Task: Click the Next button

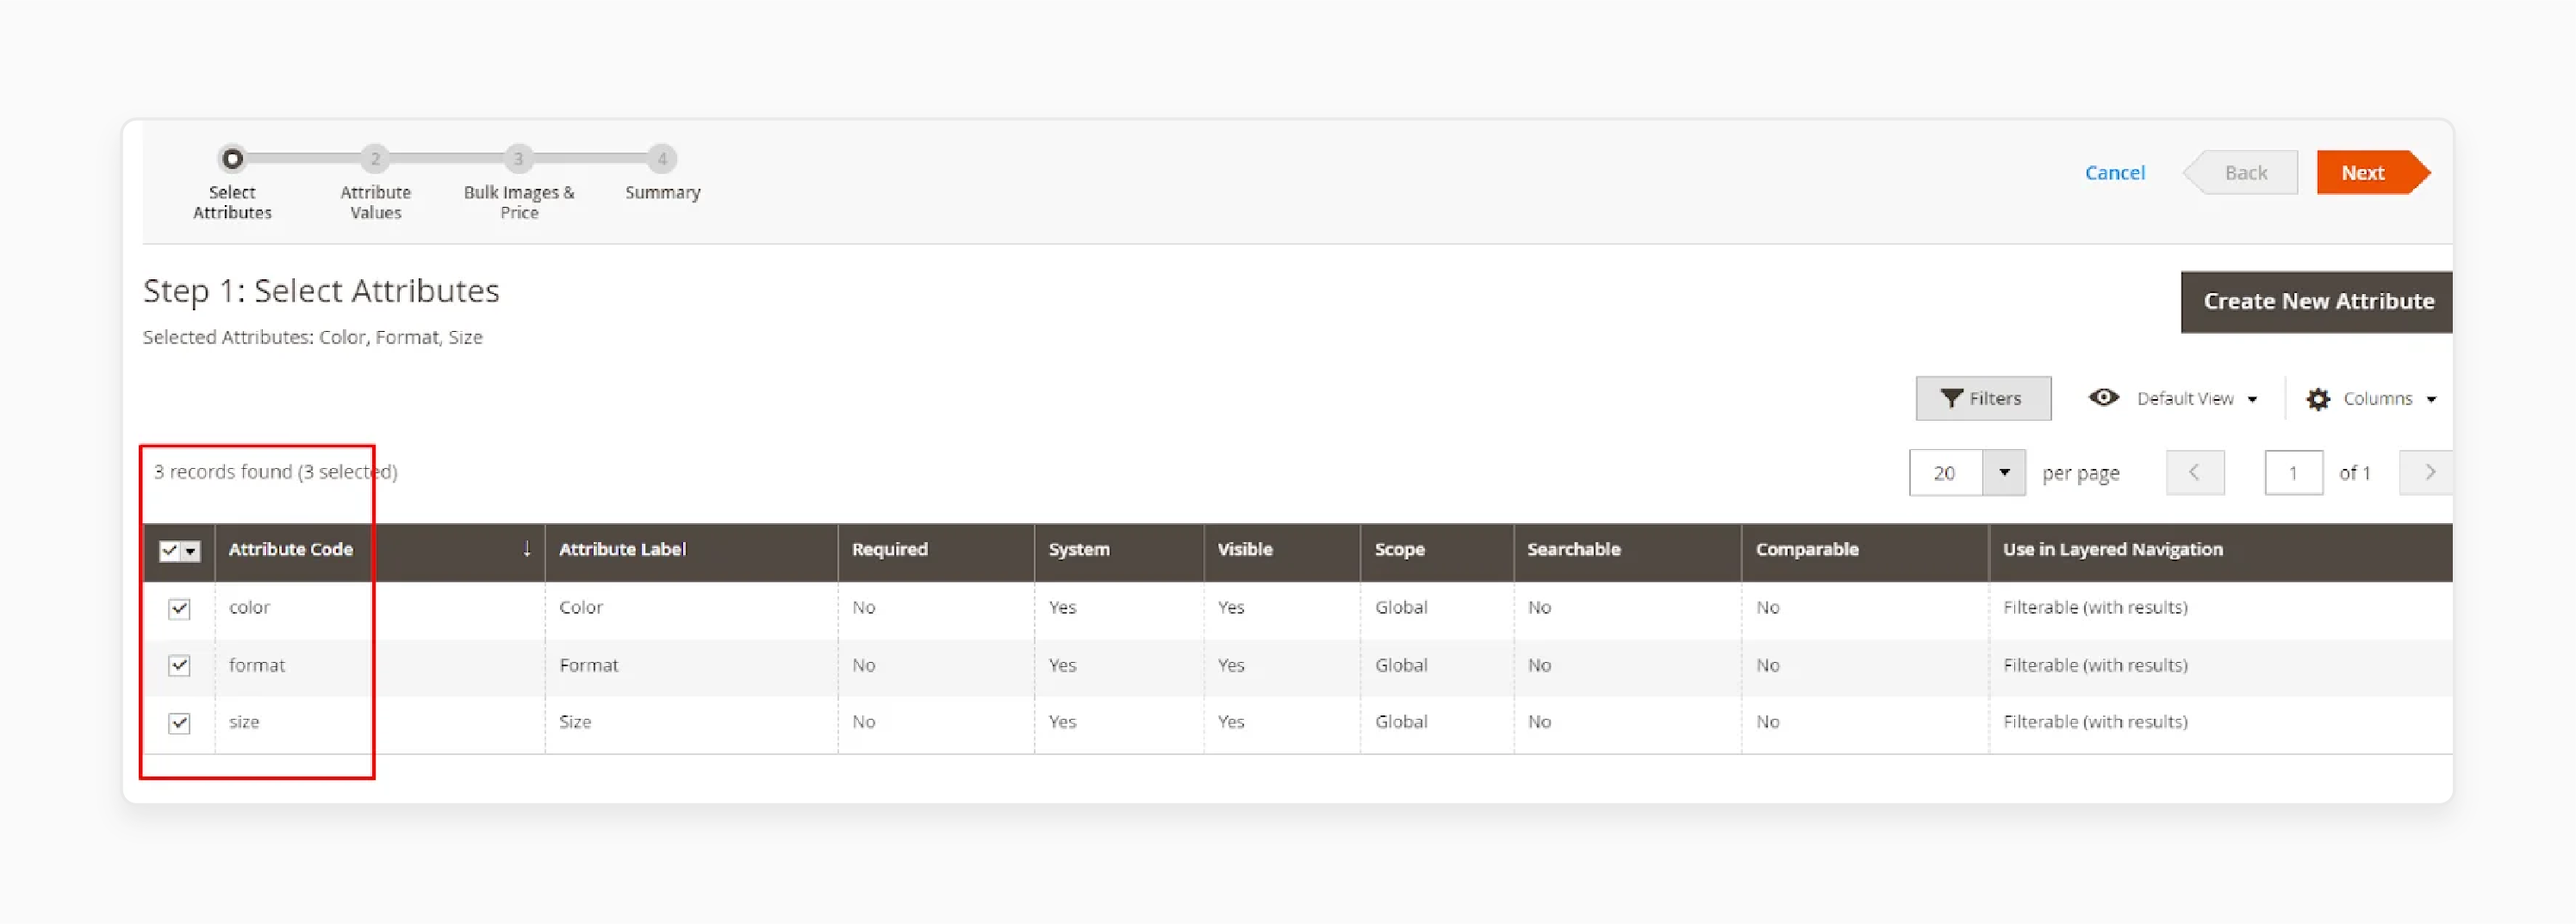Action: [x=2372, y=173]
